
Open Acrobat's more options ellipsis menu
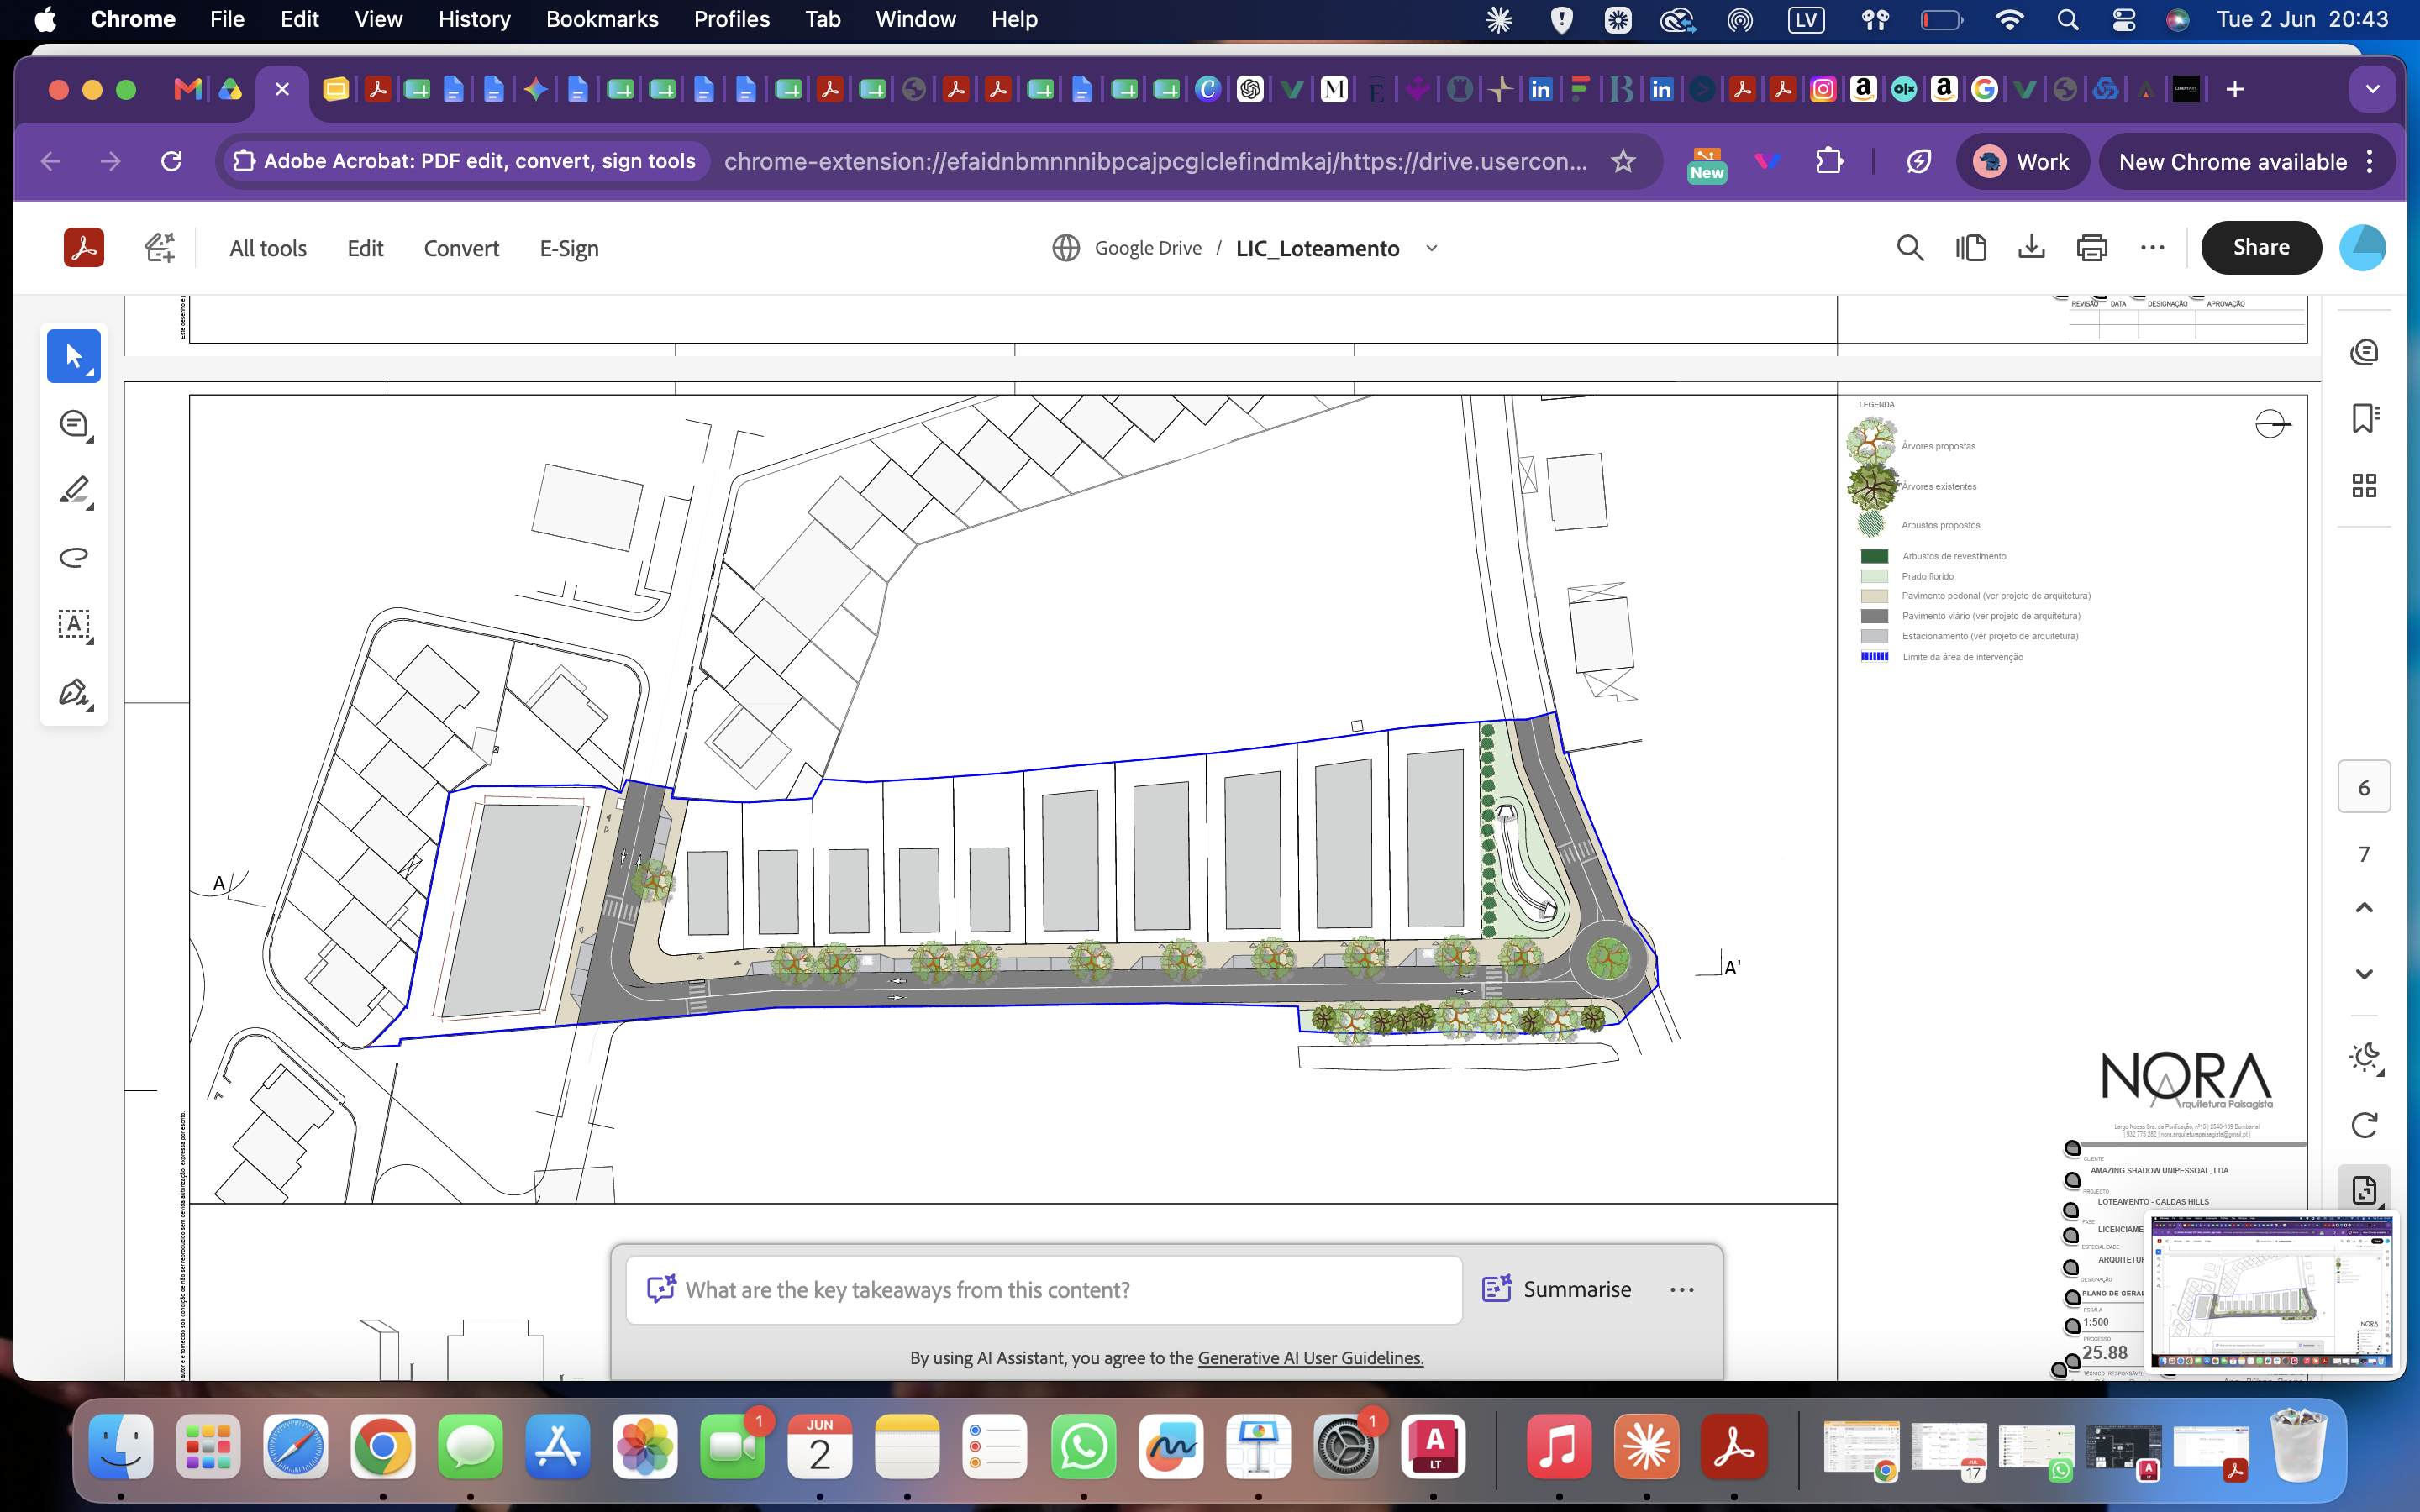click(2152, 248)
